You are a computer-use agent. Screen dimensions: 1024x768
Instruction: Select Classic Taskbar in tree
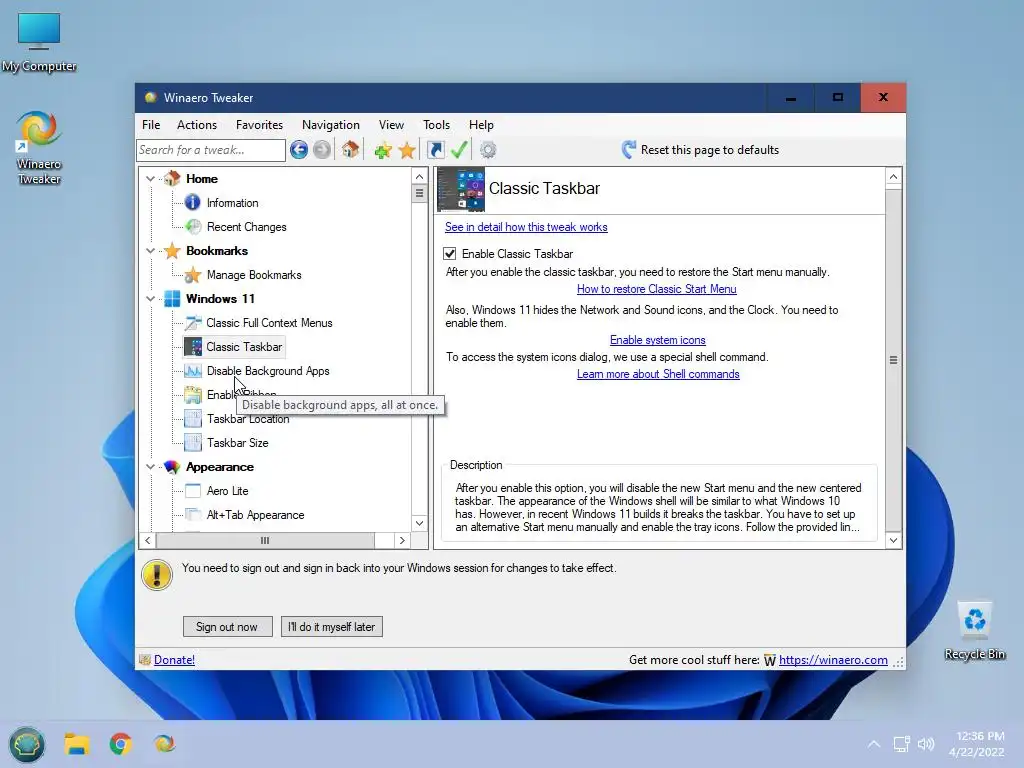point(244,347)
